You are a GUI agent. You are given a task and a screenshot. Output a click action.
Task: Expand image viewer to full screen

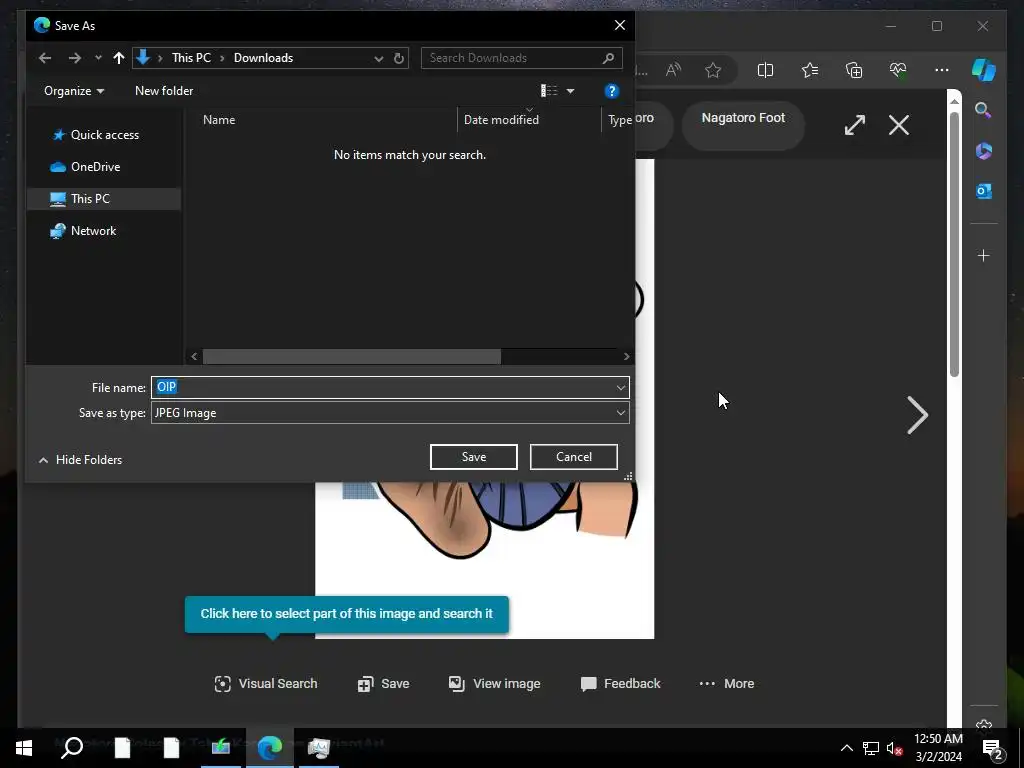(854, 125)
